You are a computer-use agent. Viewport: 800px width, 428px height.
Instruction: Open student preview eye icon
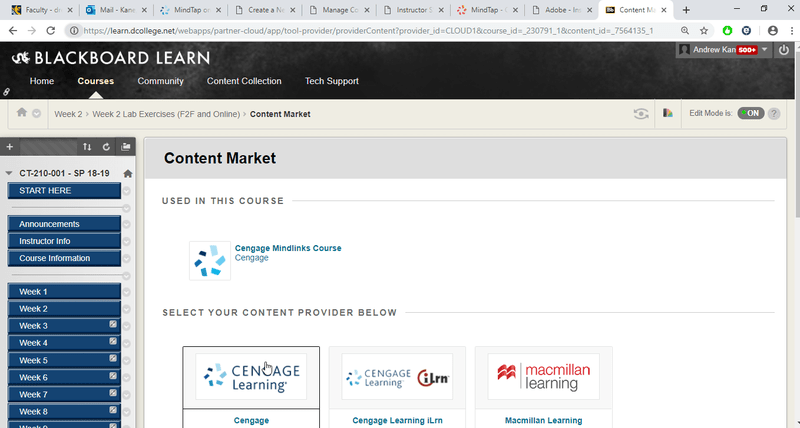point(641,114)
